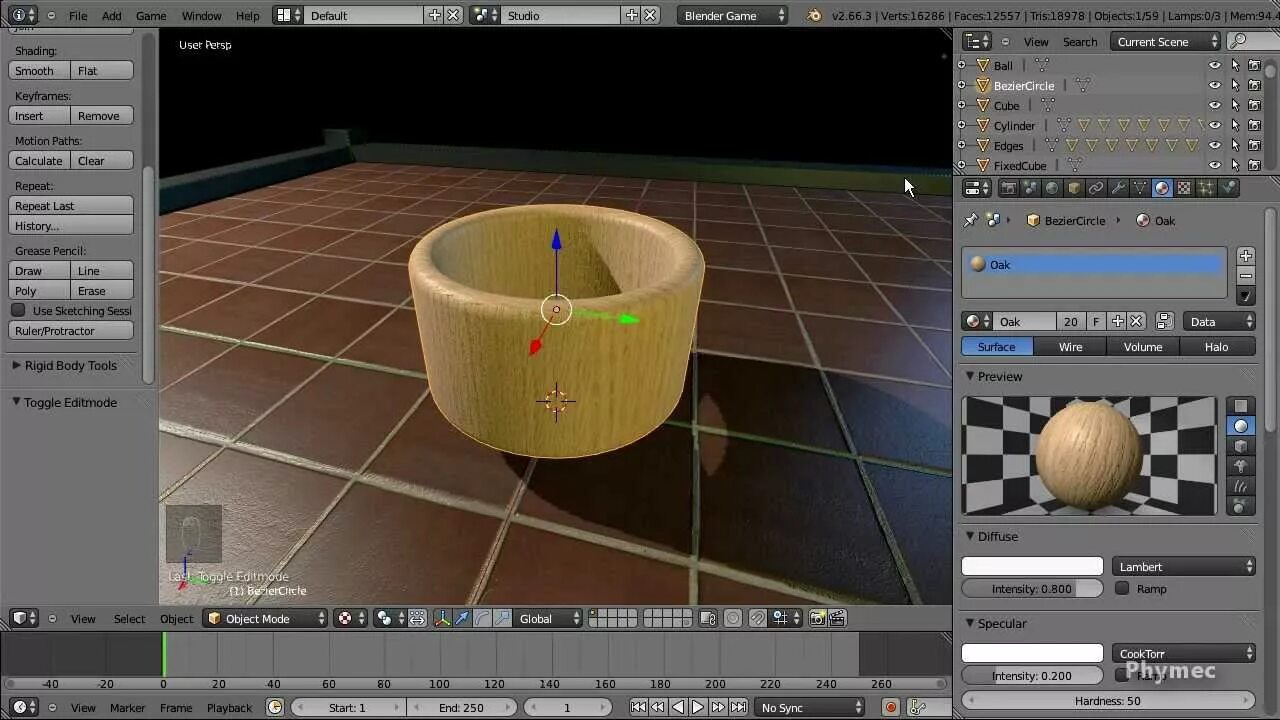The height and width of the screenshot is (720, 1280).
Task: Toggle FixedCube visibility eye icon
Action: pyautogui.click(x=1215, y=165)
